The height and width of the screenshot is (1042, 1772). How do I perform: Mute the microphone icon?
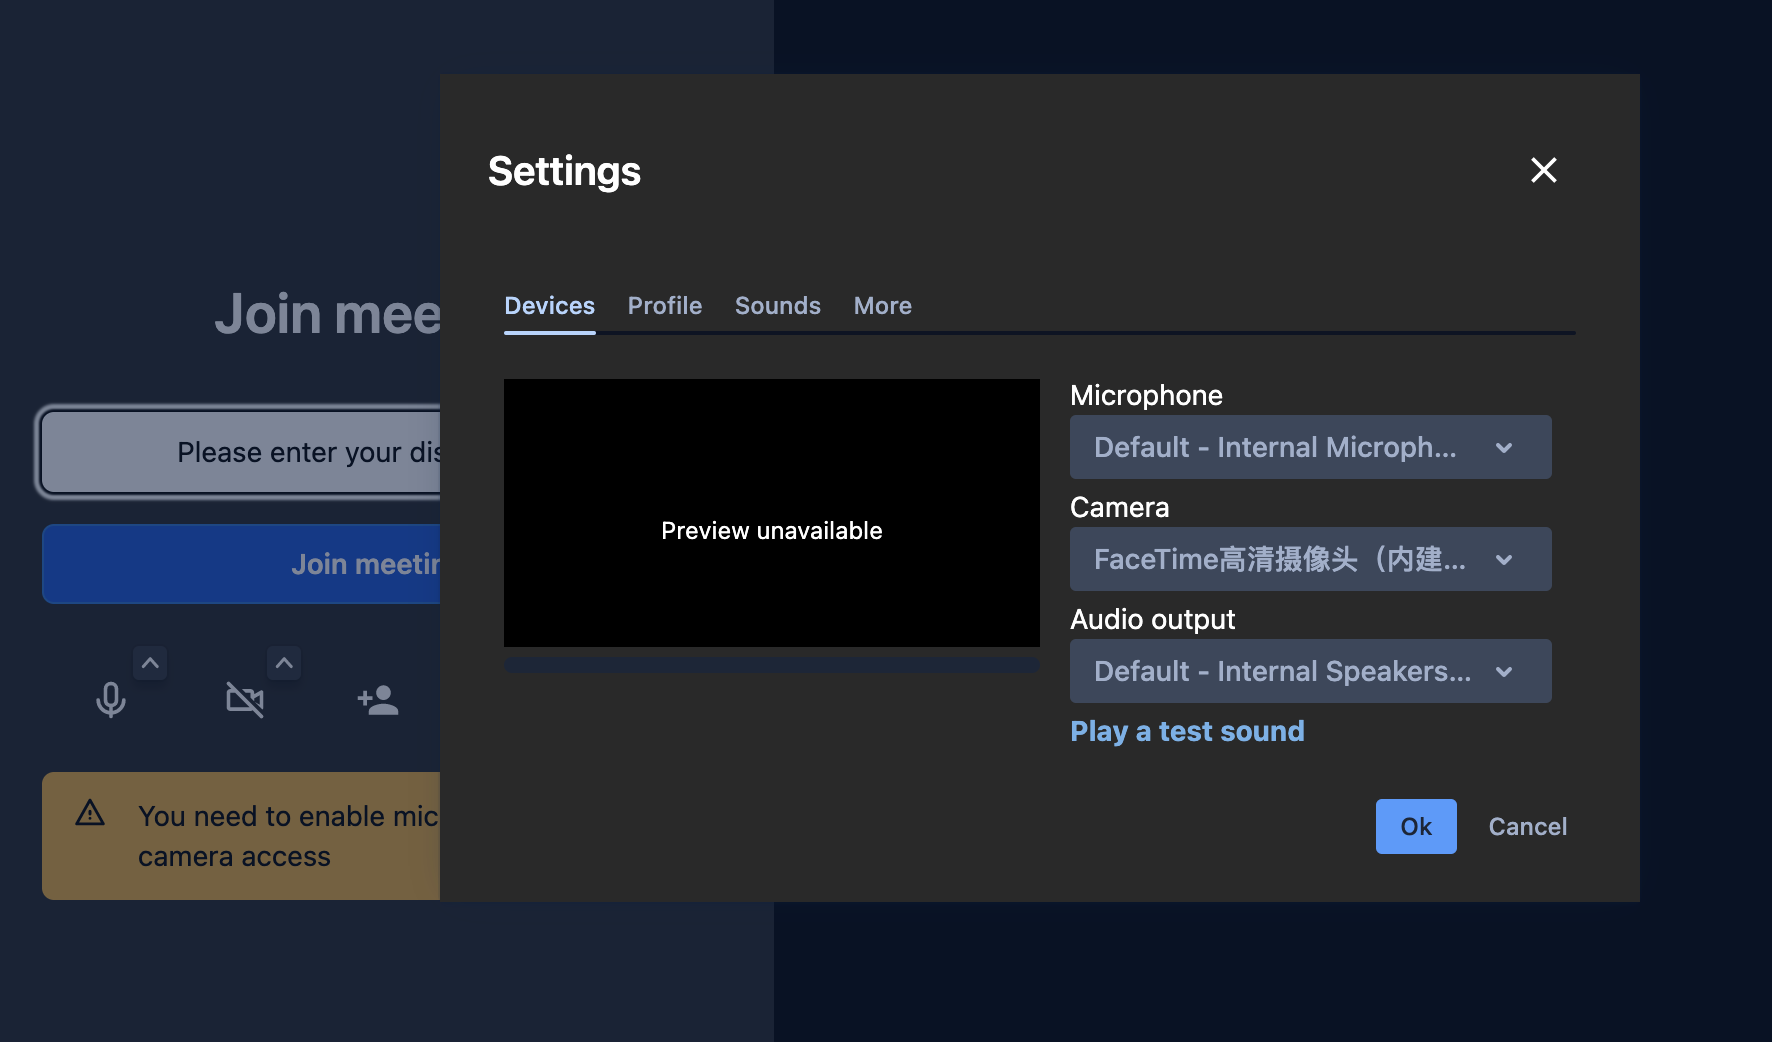[110, 698]
